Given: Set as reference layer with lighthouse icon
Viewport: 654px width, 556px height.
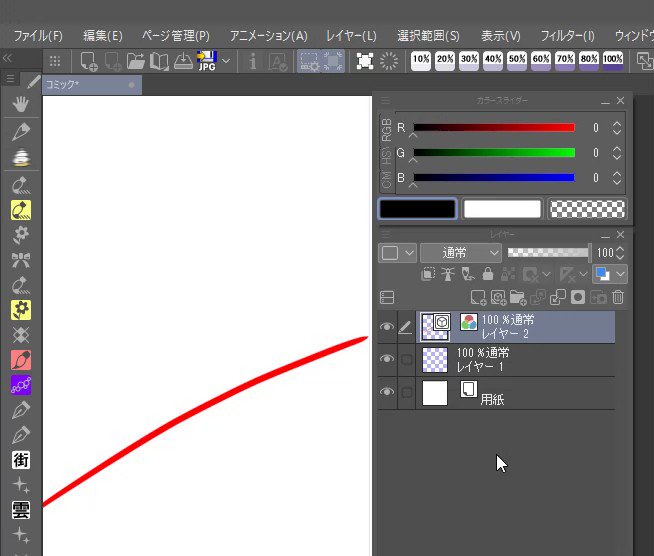Looking at the screenshot, I should coord(448,274).
